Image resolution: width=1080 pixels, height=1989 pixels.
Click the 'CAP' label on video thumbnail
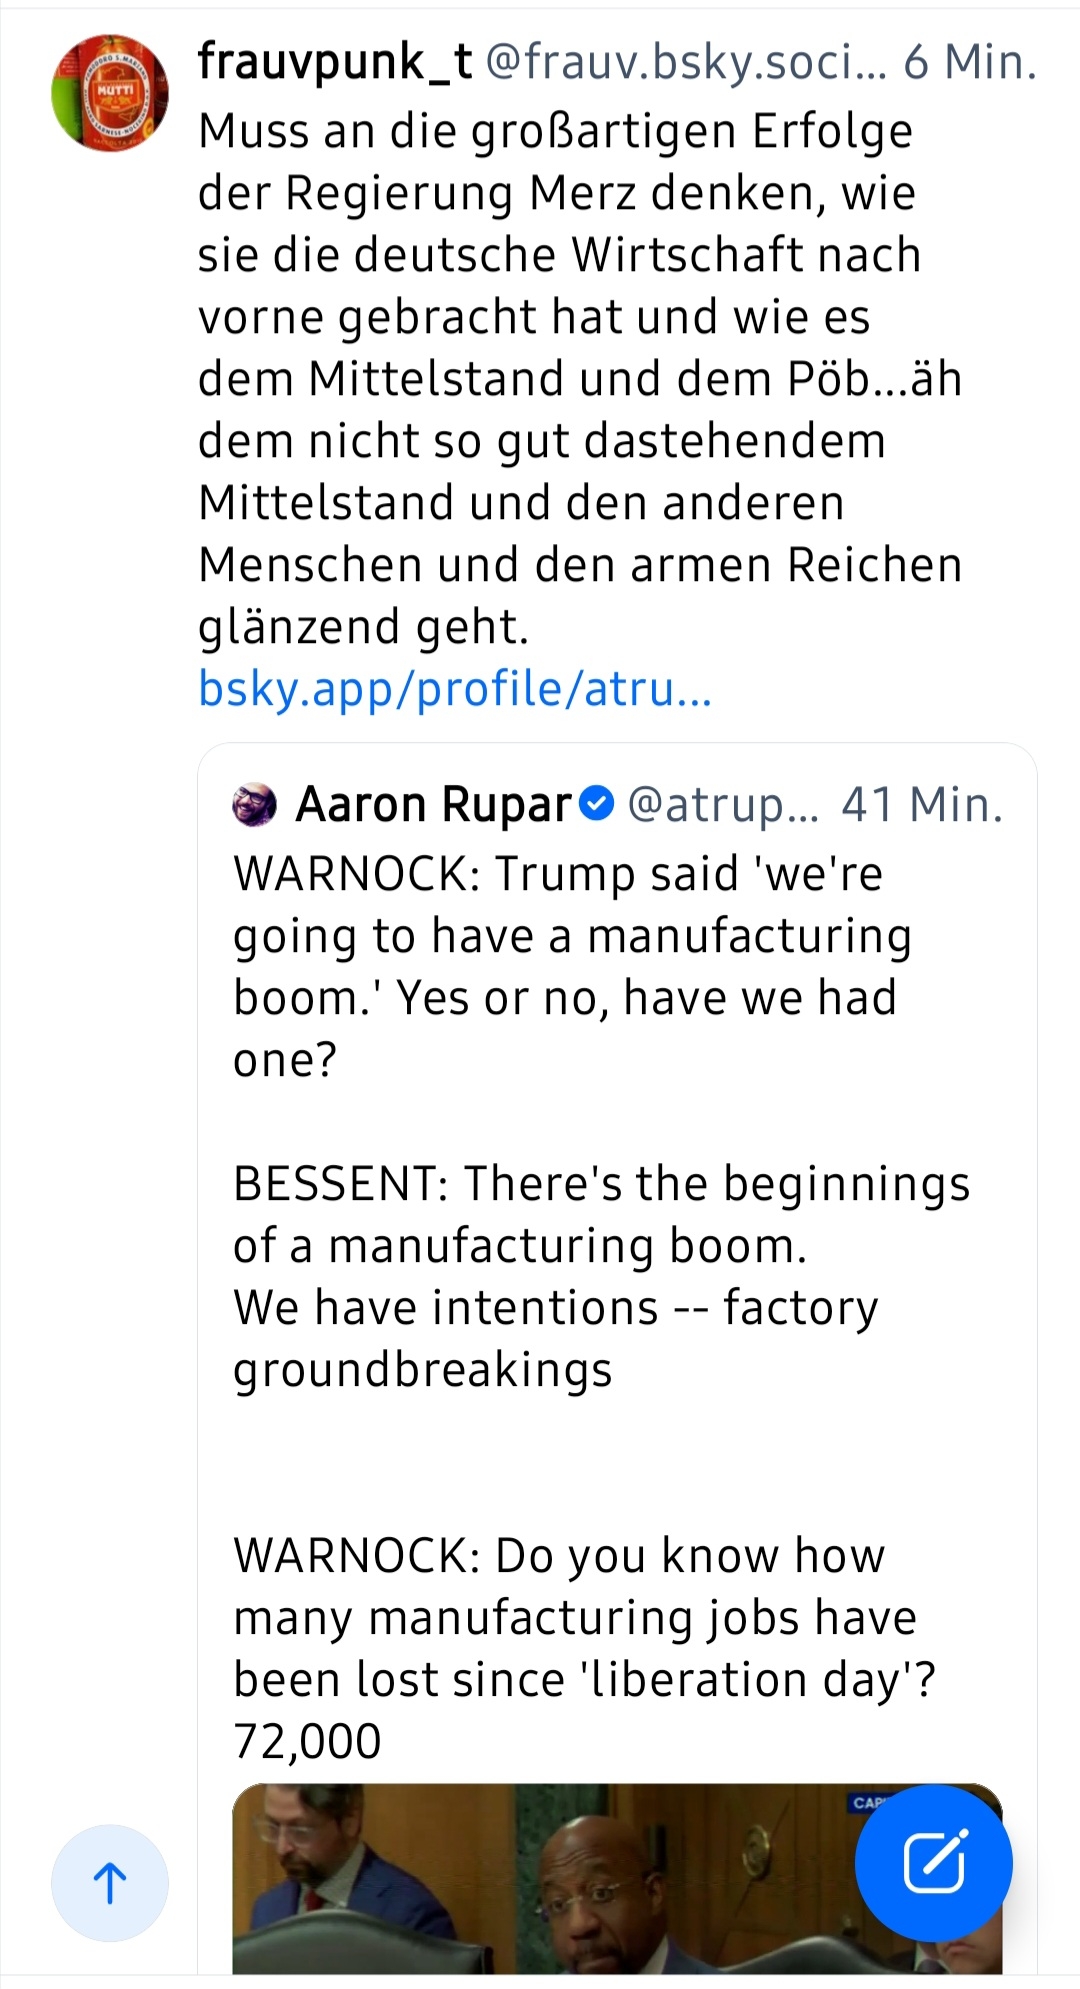tap(868, 1802)
